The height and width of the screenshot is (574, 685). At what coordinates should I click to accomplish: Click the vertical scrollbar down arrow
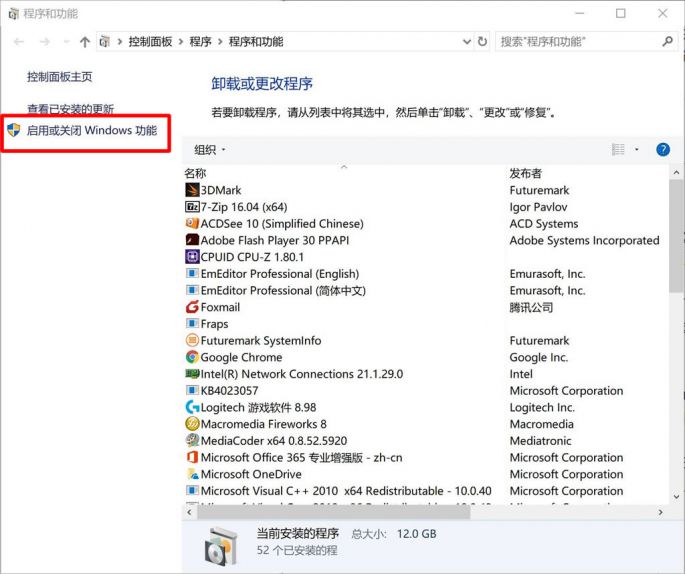click(676, 497)
